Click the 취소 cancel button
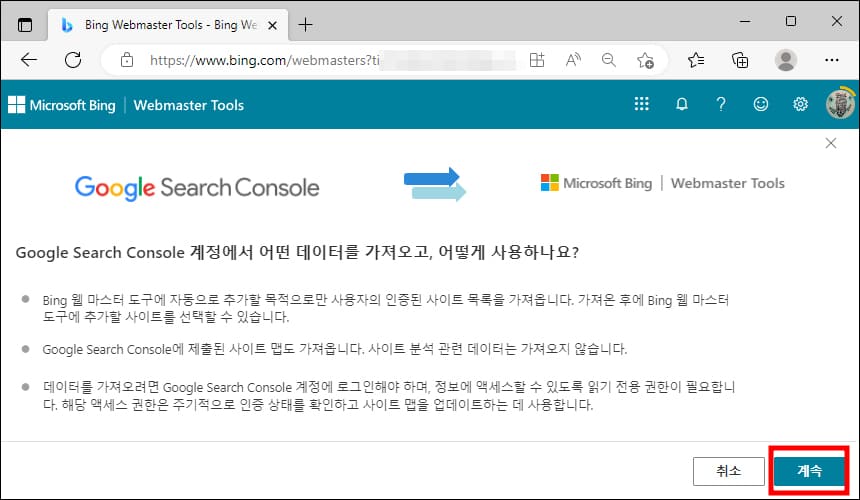860x500 pixels. pyautogui.click(x=728, y=471)
